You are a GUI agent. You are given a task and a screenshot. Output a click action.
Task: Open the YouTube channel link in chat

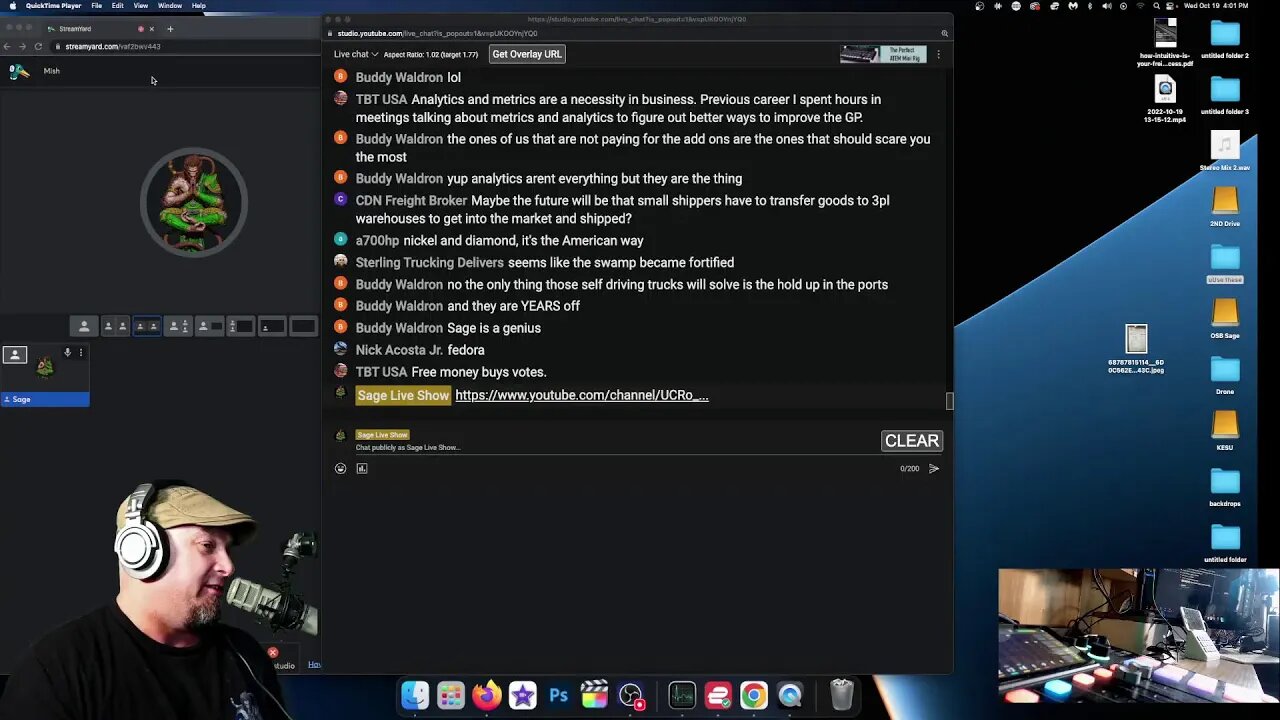582,395
